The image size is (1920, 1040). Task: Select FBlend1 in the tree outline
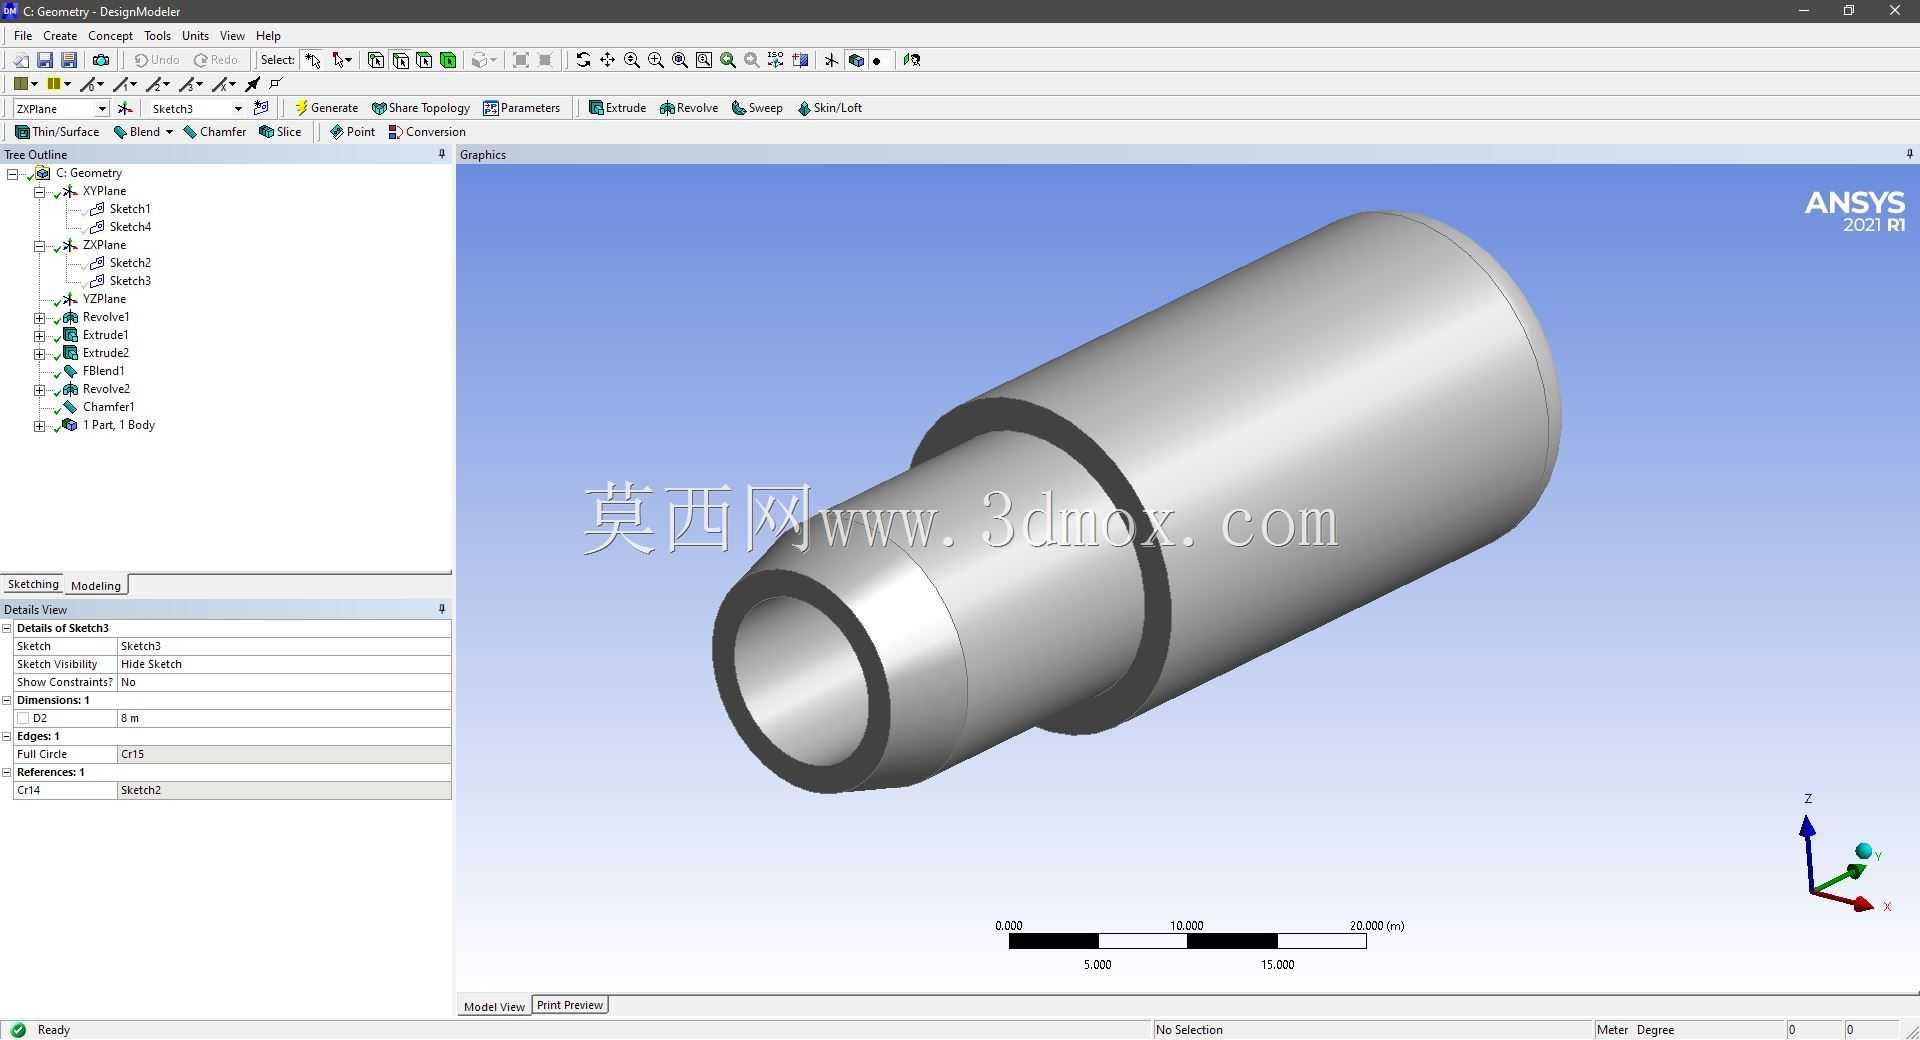(x=104, y=371)
